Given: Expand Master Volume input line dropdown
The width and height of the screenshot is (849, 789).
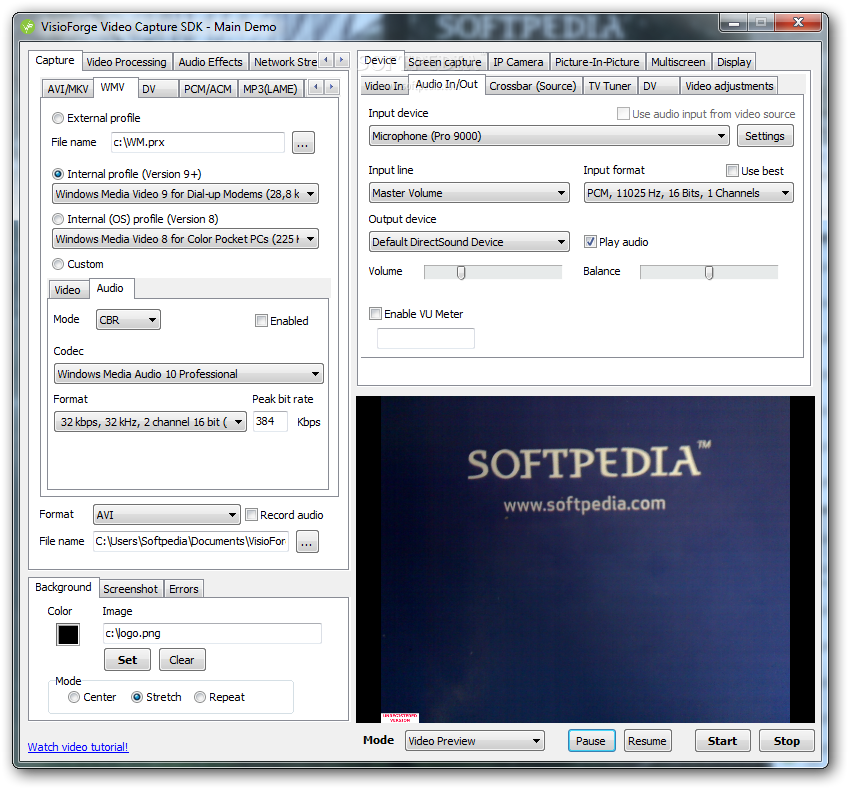Looking at the screenshot, I should [469, 193].
